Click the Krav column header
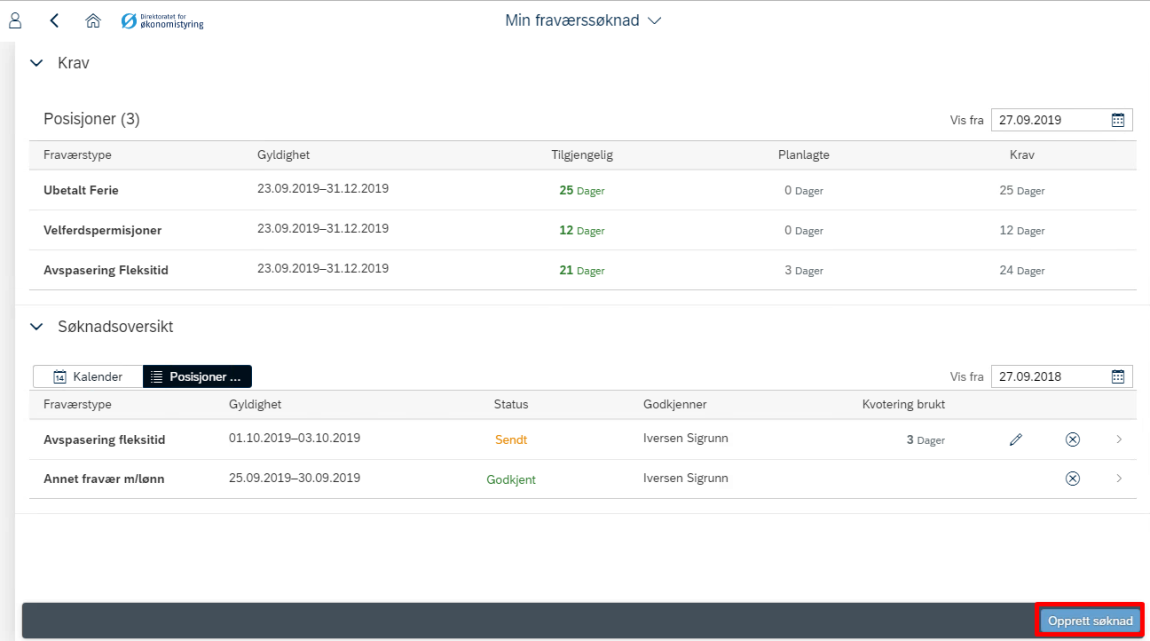 (x=1022, y=155)
